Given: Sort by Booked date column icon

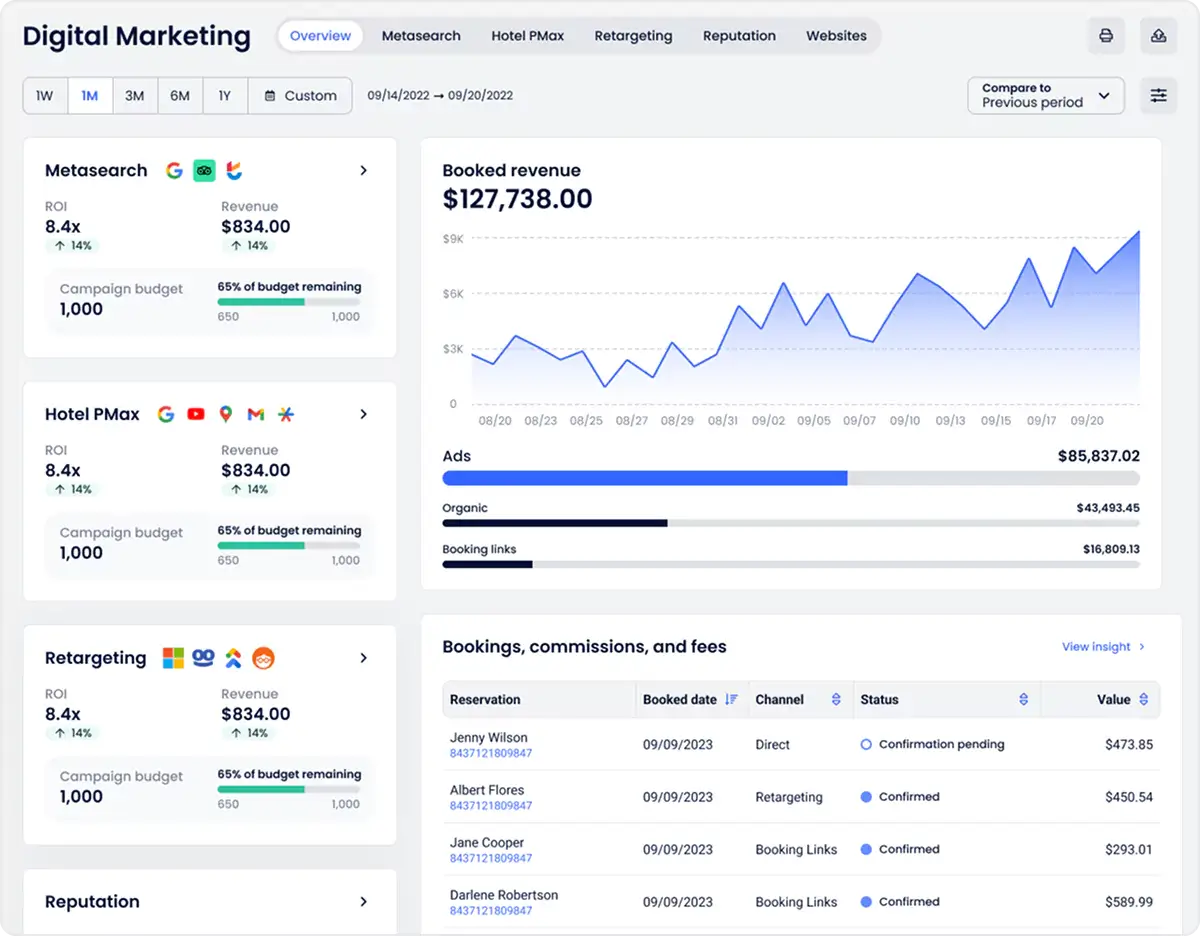Looking at the screenshot, I should coord(731,700).
